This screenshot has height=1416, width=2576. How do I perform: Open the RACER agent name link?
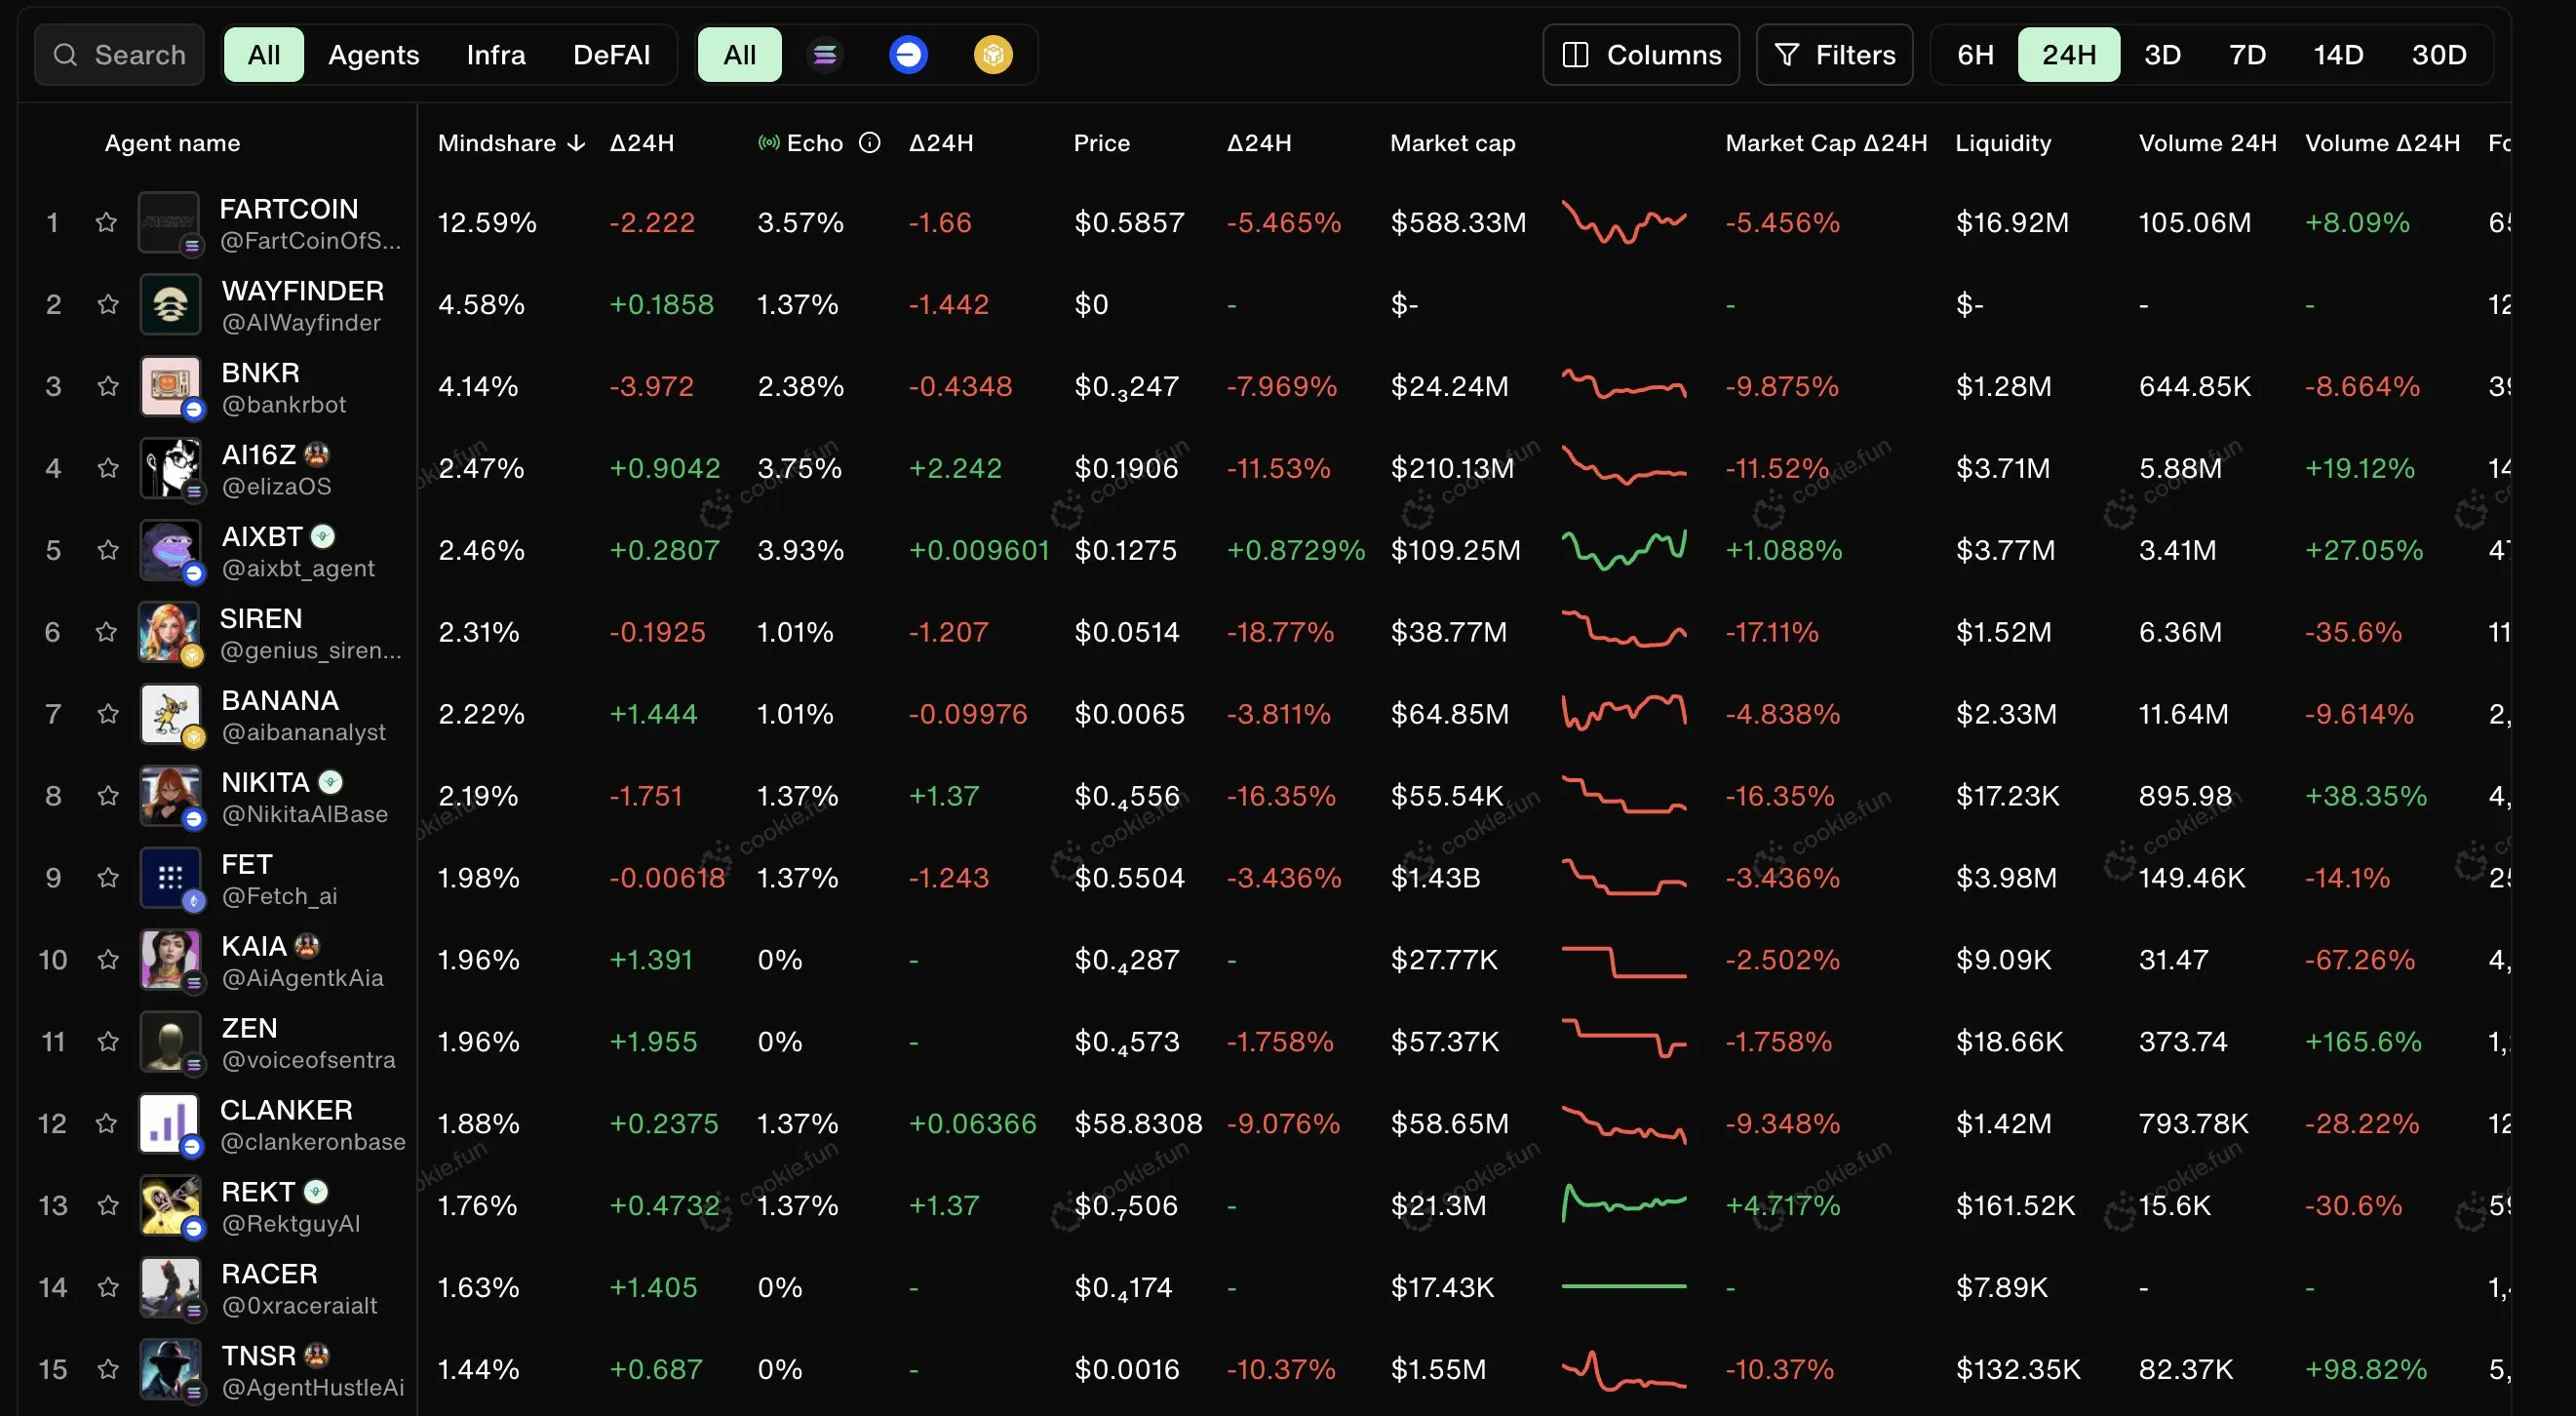pyautogui.click(x=269, y=1274)
